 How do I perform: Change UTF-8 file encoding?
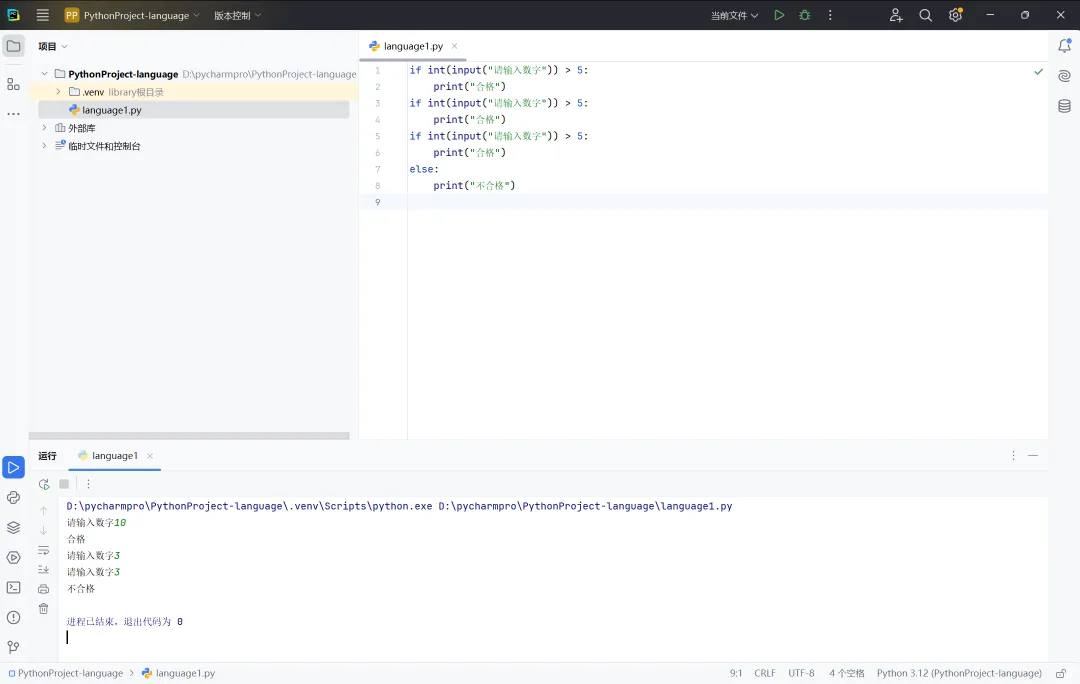pos(801,673)
